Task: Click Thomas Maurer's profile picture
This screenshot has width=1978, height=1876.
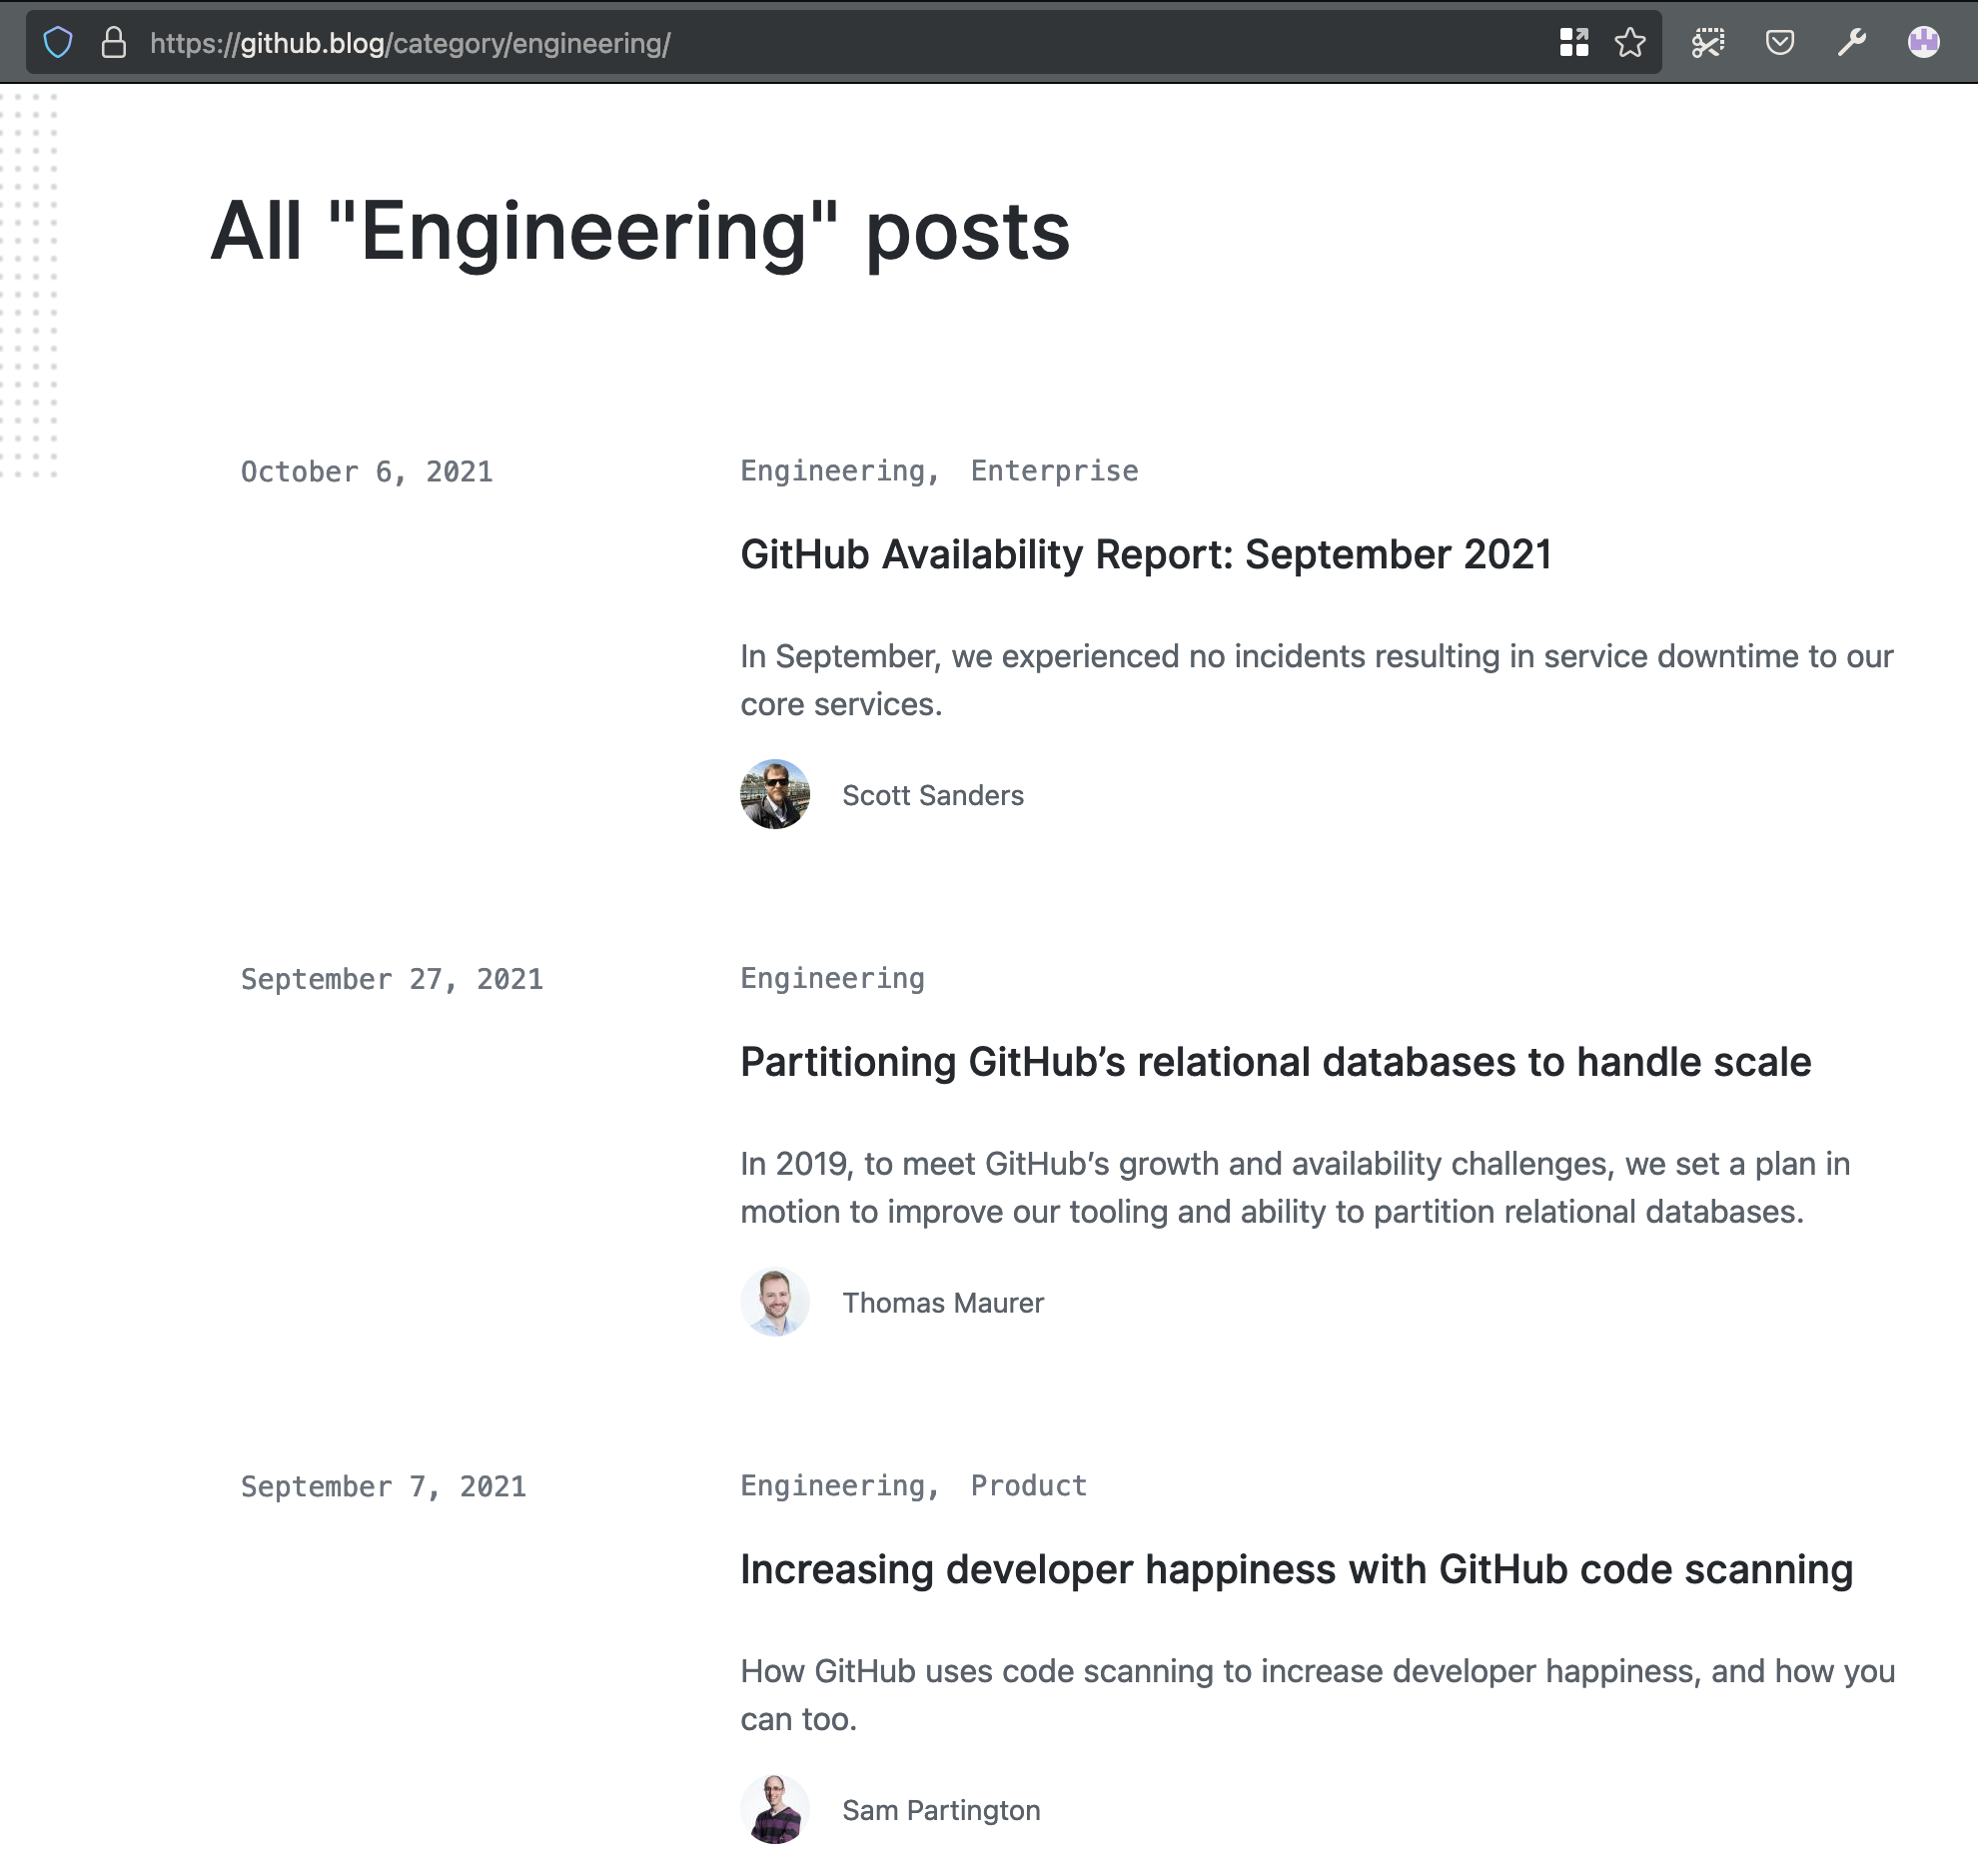Action: point(775,1302)
